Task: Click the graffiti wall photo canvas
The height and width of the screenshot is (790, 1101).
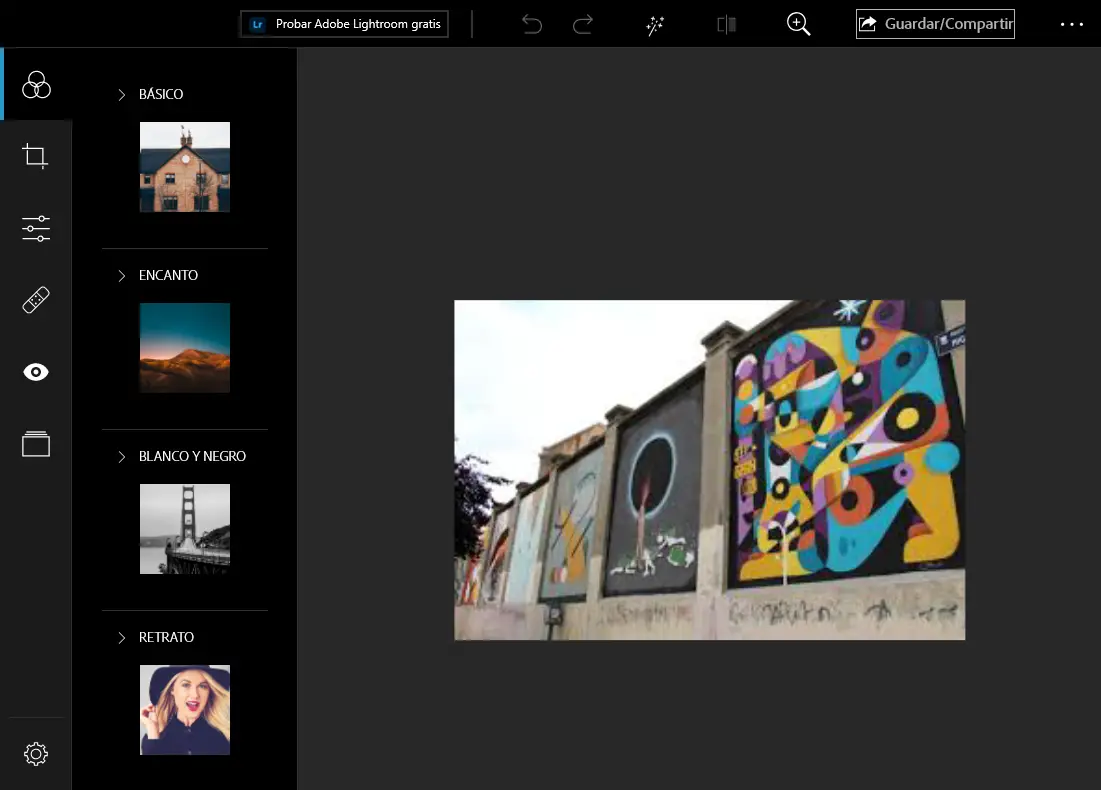Action: (709, 470)
